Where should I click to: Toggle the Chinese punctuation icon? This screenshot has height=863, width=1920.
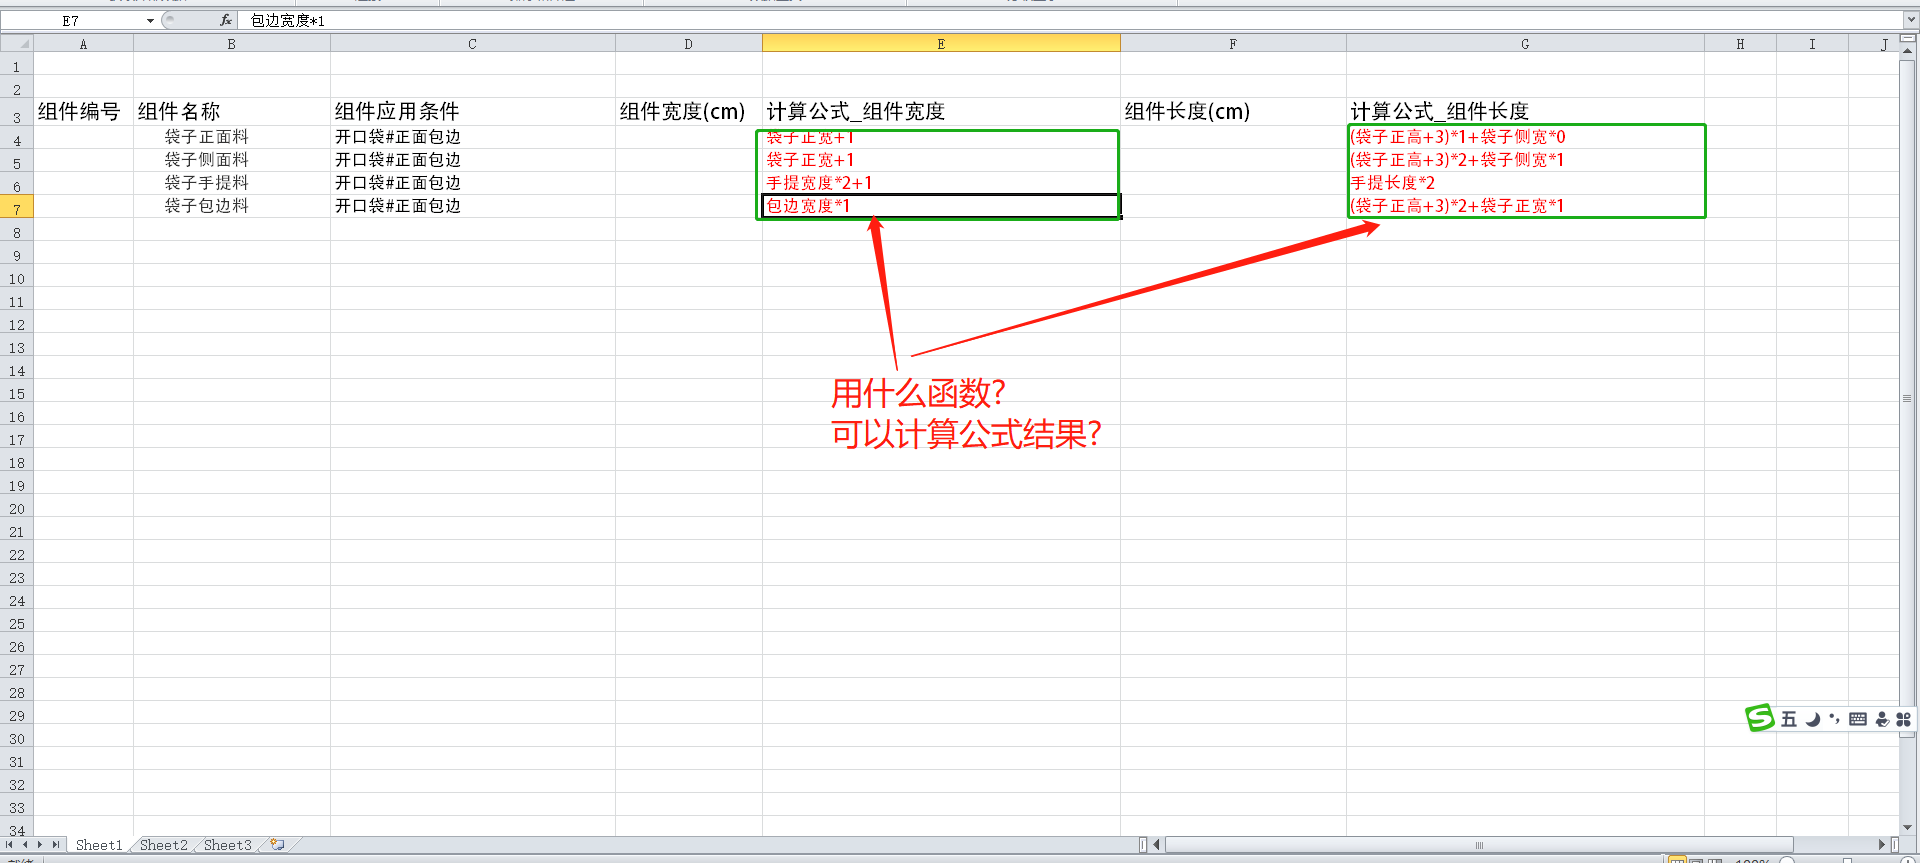pos(1834,718)
